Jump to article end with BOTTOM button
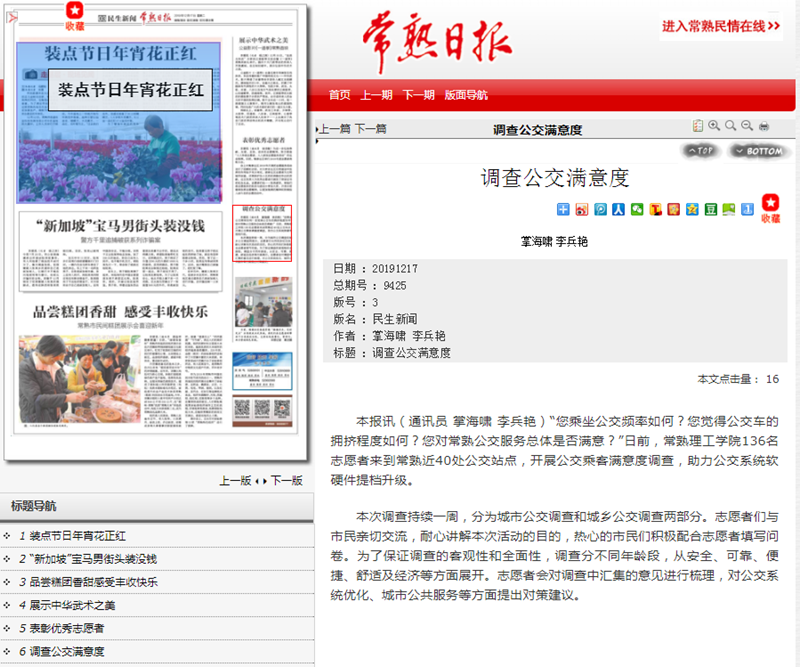This screenshot has height=667, width=800. 759,151
